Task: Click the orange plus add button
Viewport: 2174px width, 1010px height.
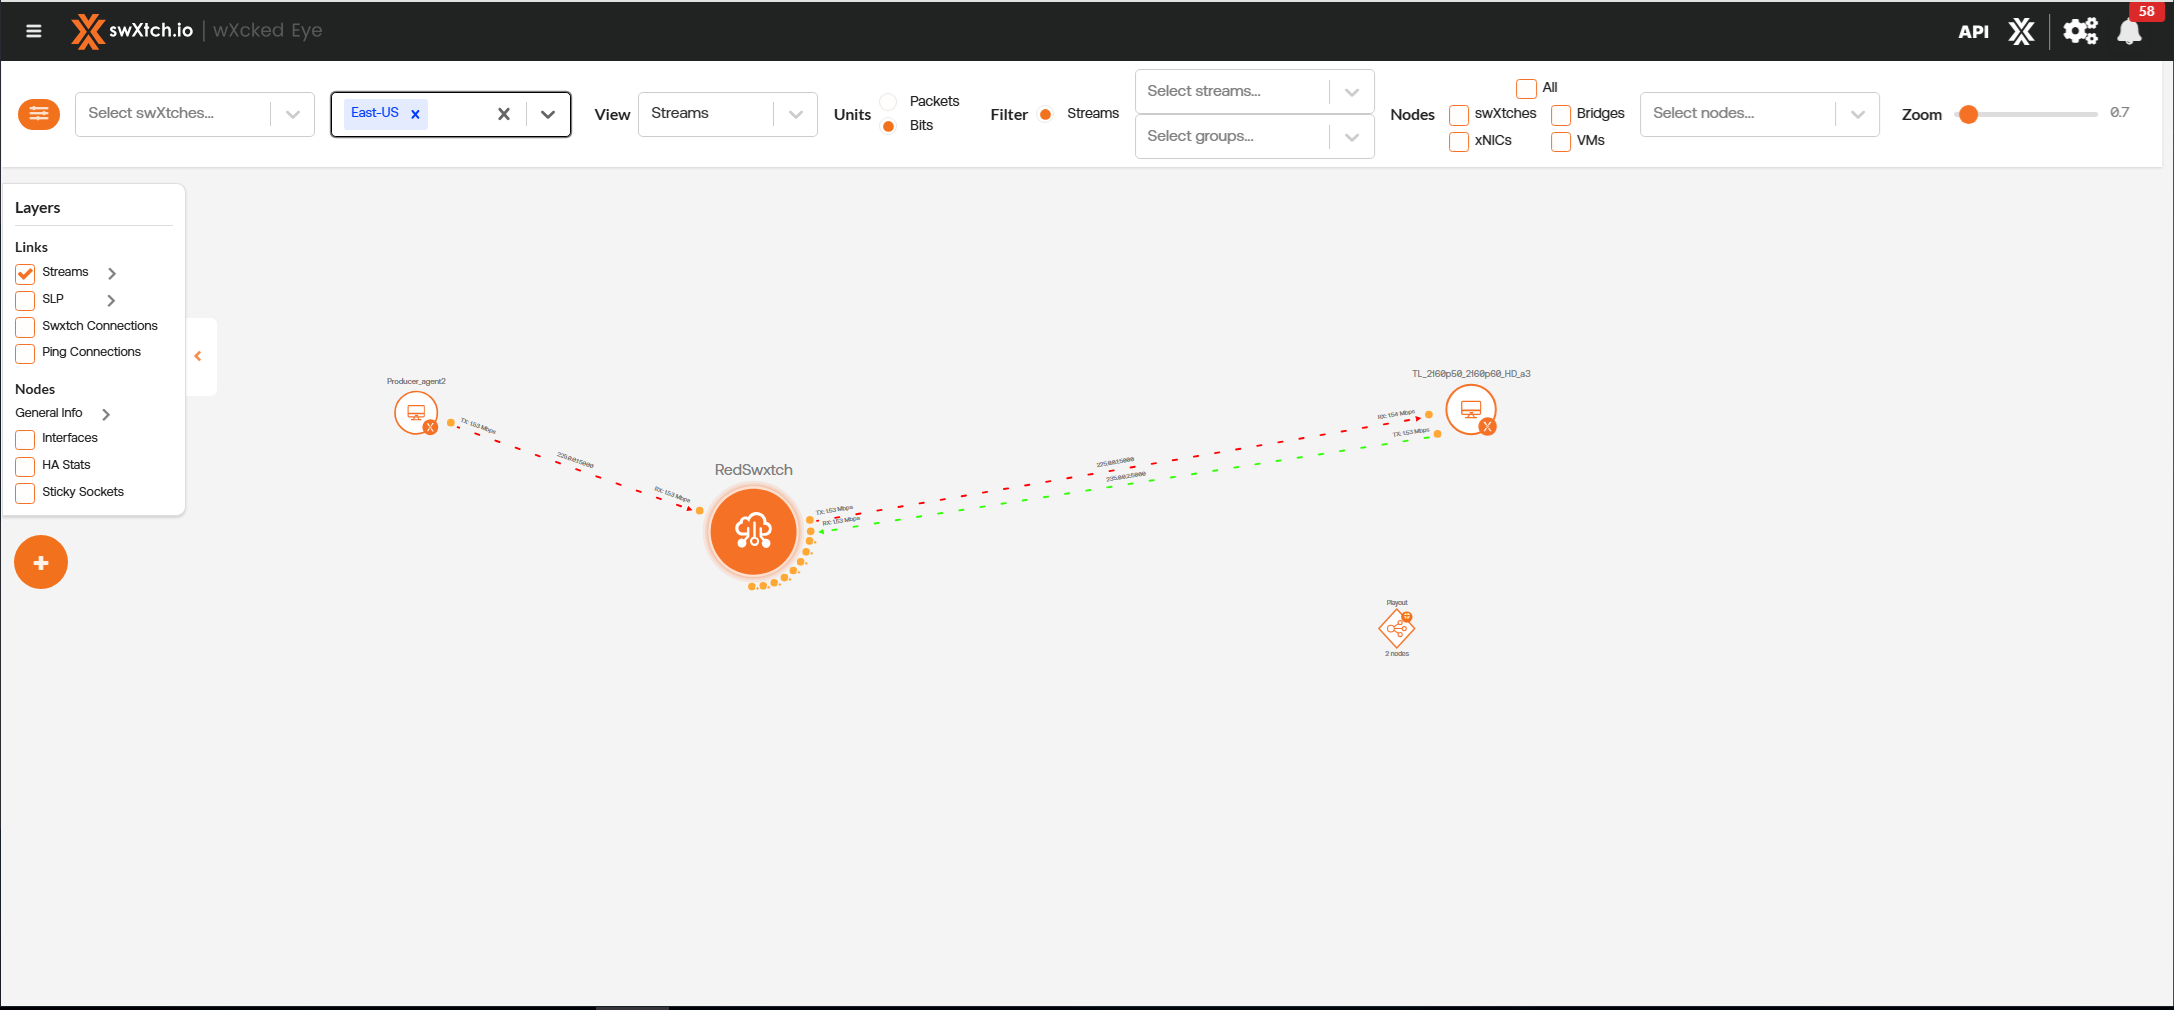Action: (41, 563)
